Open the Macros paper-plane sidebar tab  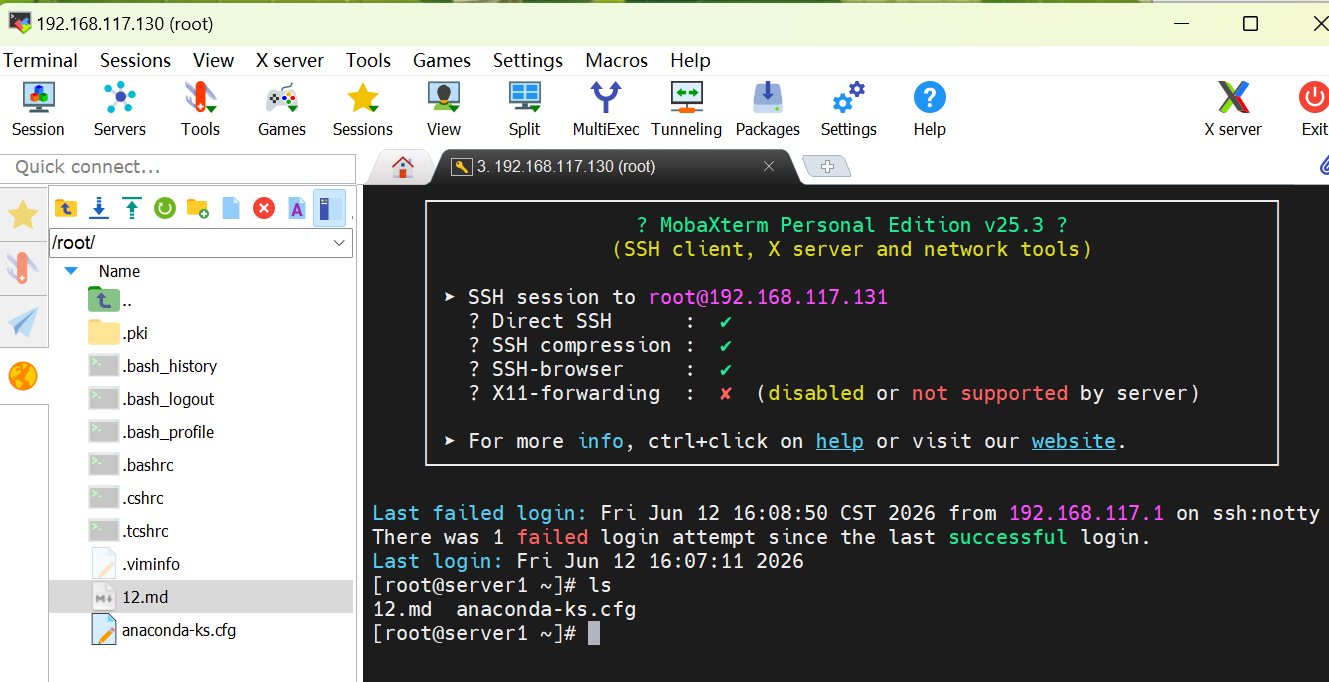23,321
